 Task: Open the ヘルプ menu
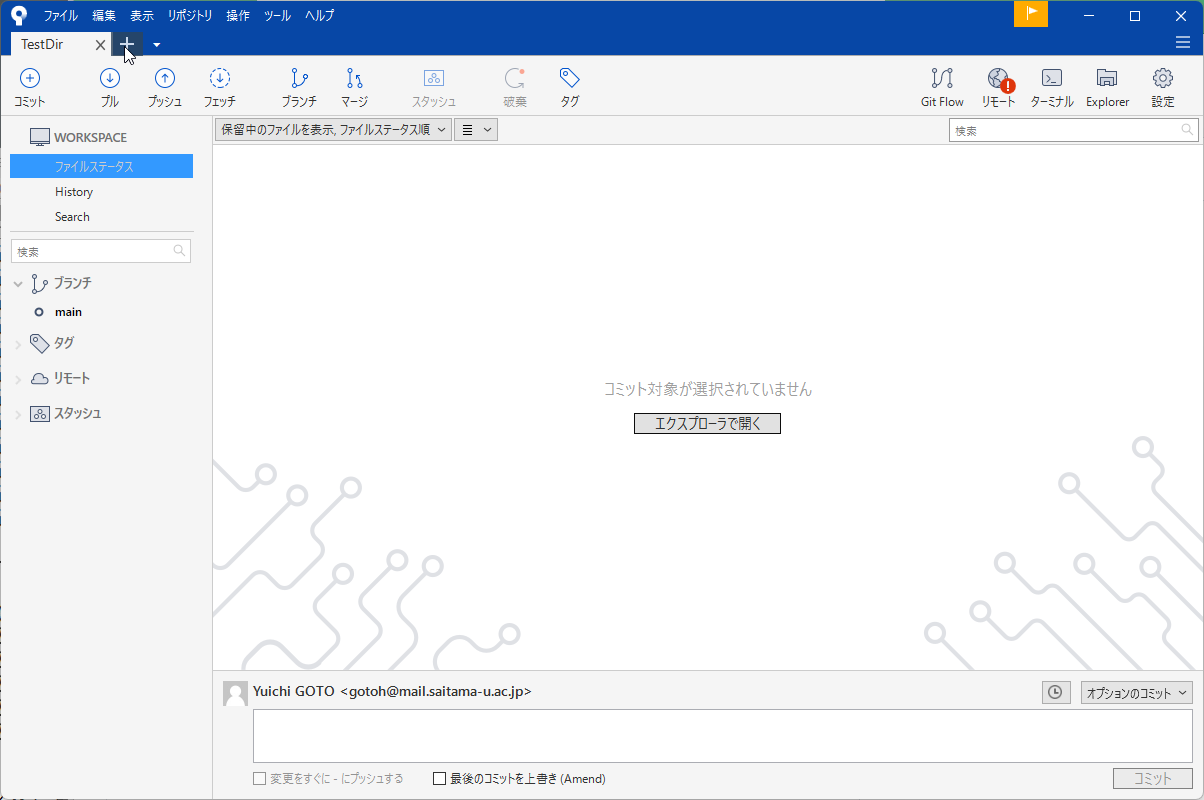[320, 16]
